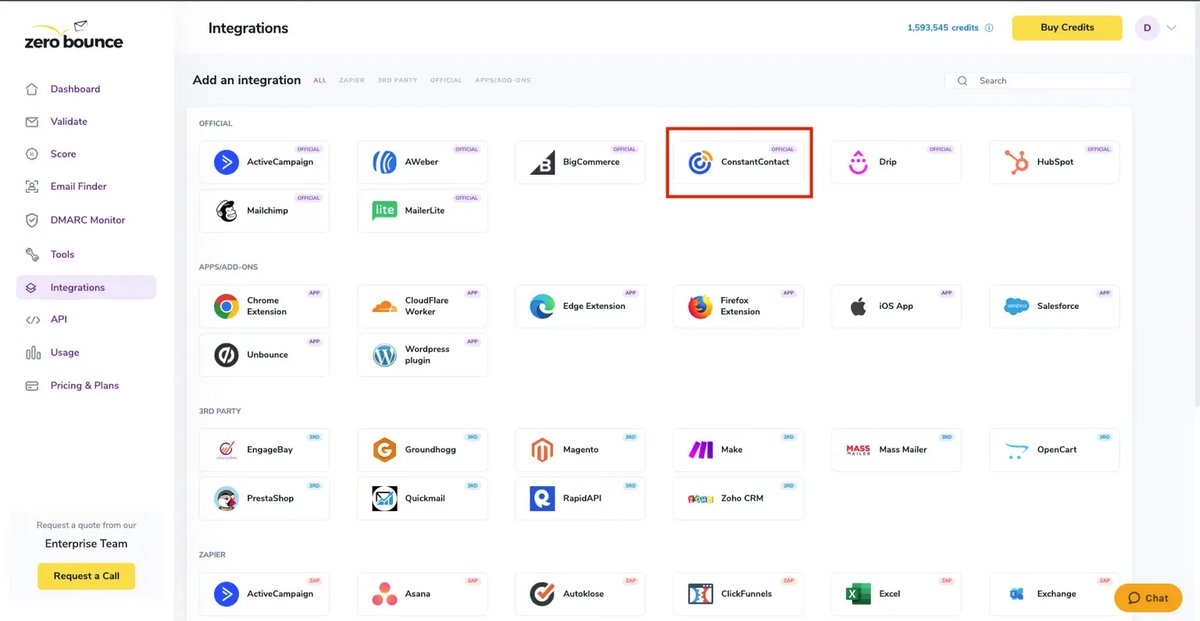Click the Drip logo icon

[x=858, y=162]
